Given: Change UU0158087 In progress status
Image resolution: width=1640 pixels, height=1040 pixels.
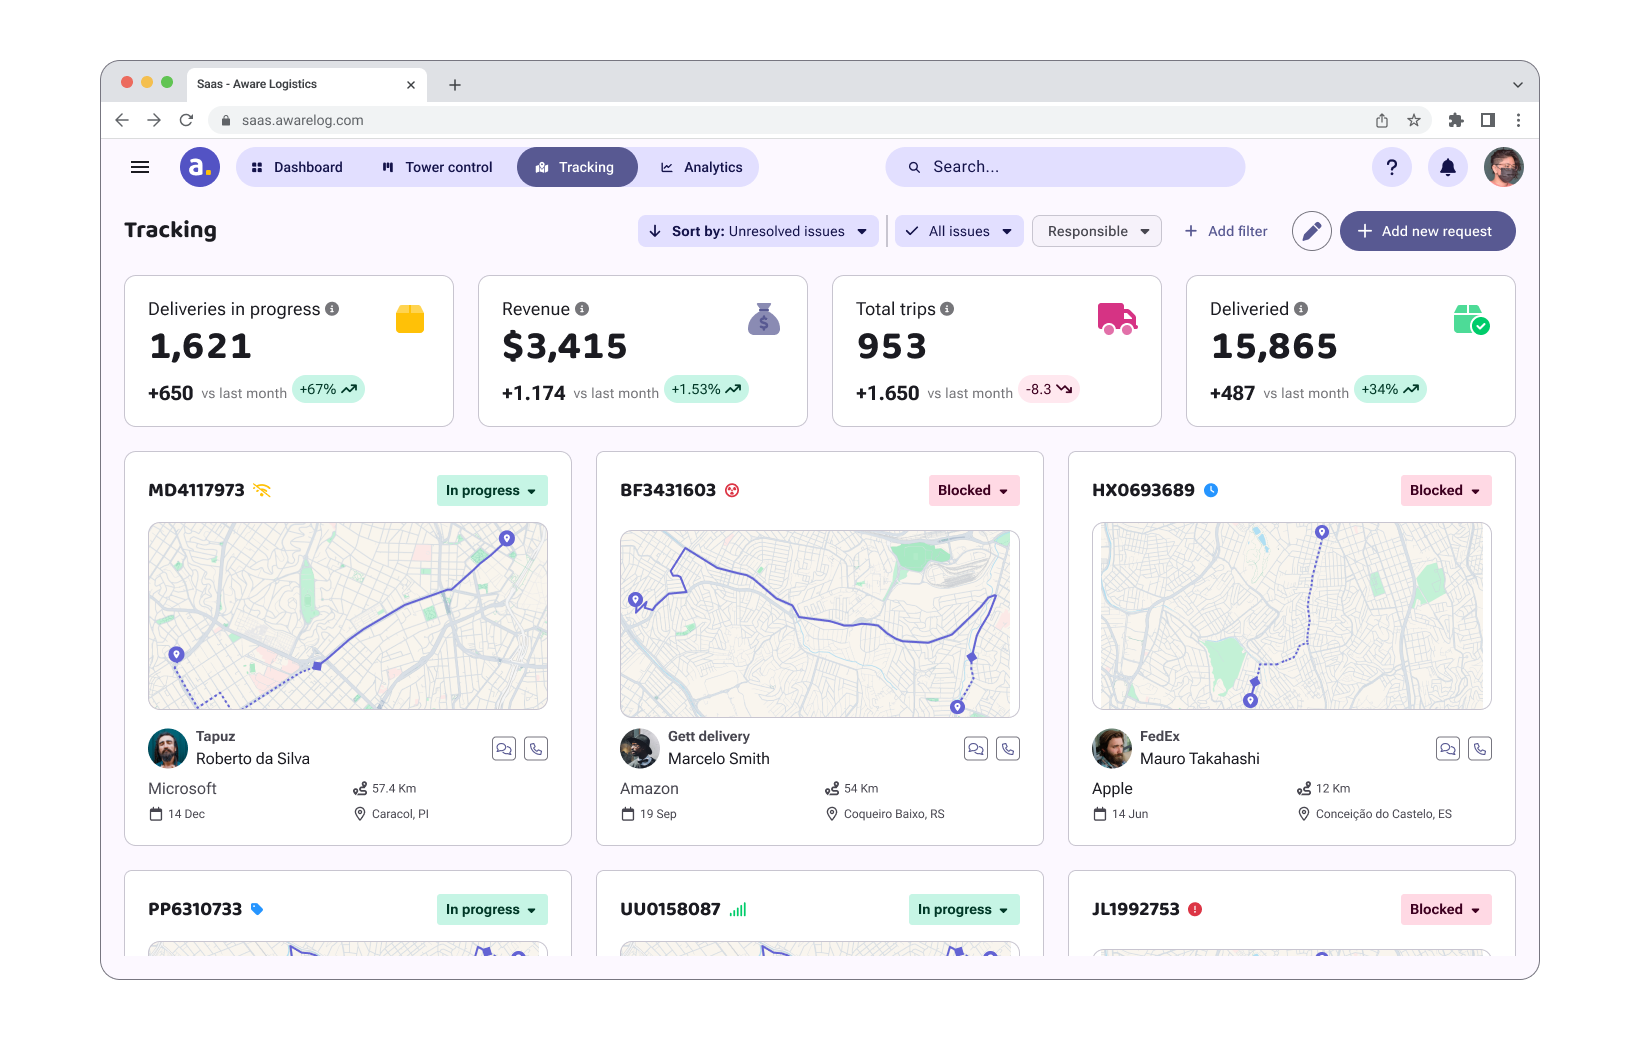Looking at the screenshot, I should [x=964, y=909].
